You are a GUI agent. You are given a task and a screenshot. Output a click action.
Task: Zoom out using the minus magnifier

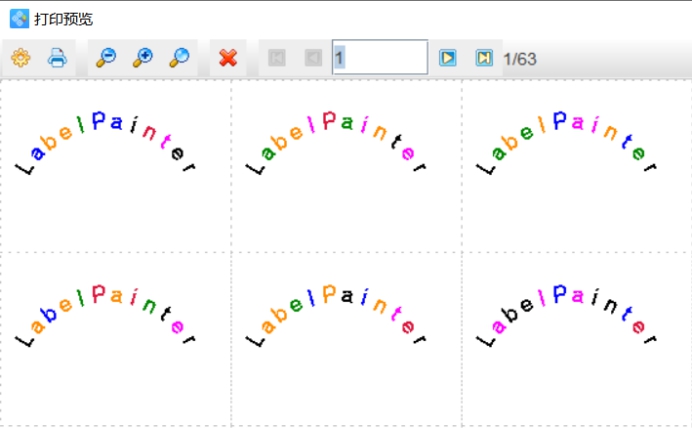[x=105, y=58]
